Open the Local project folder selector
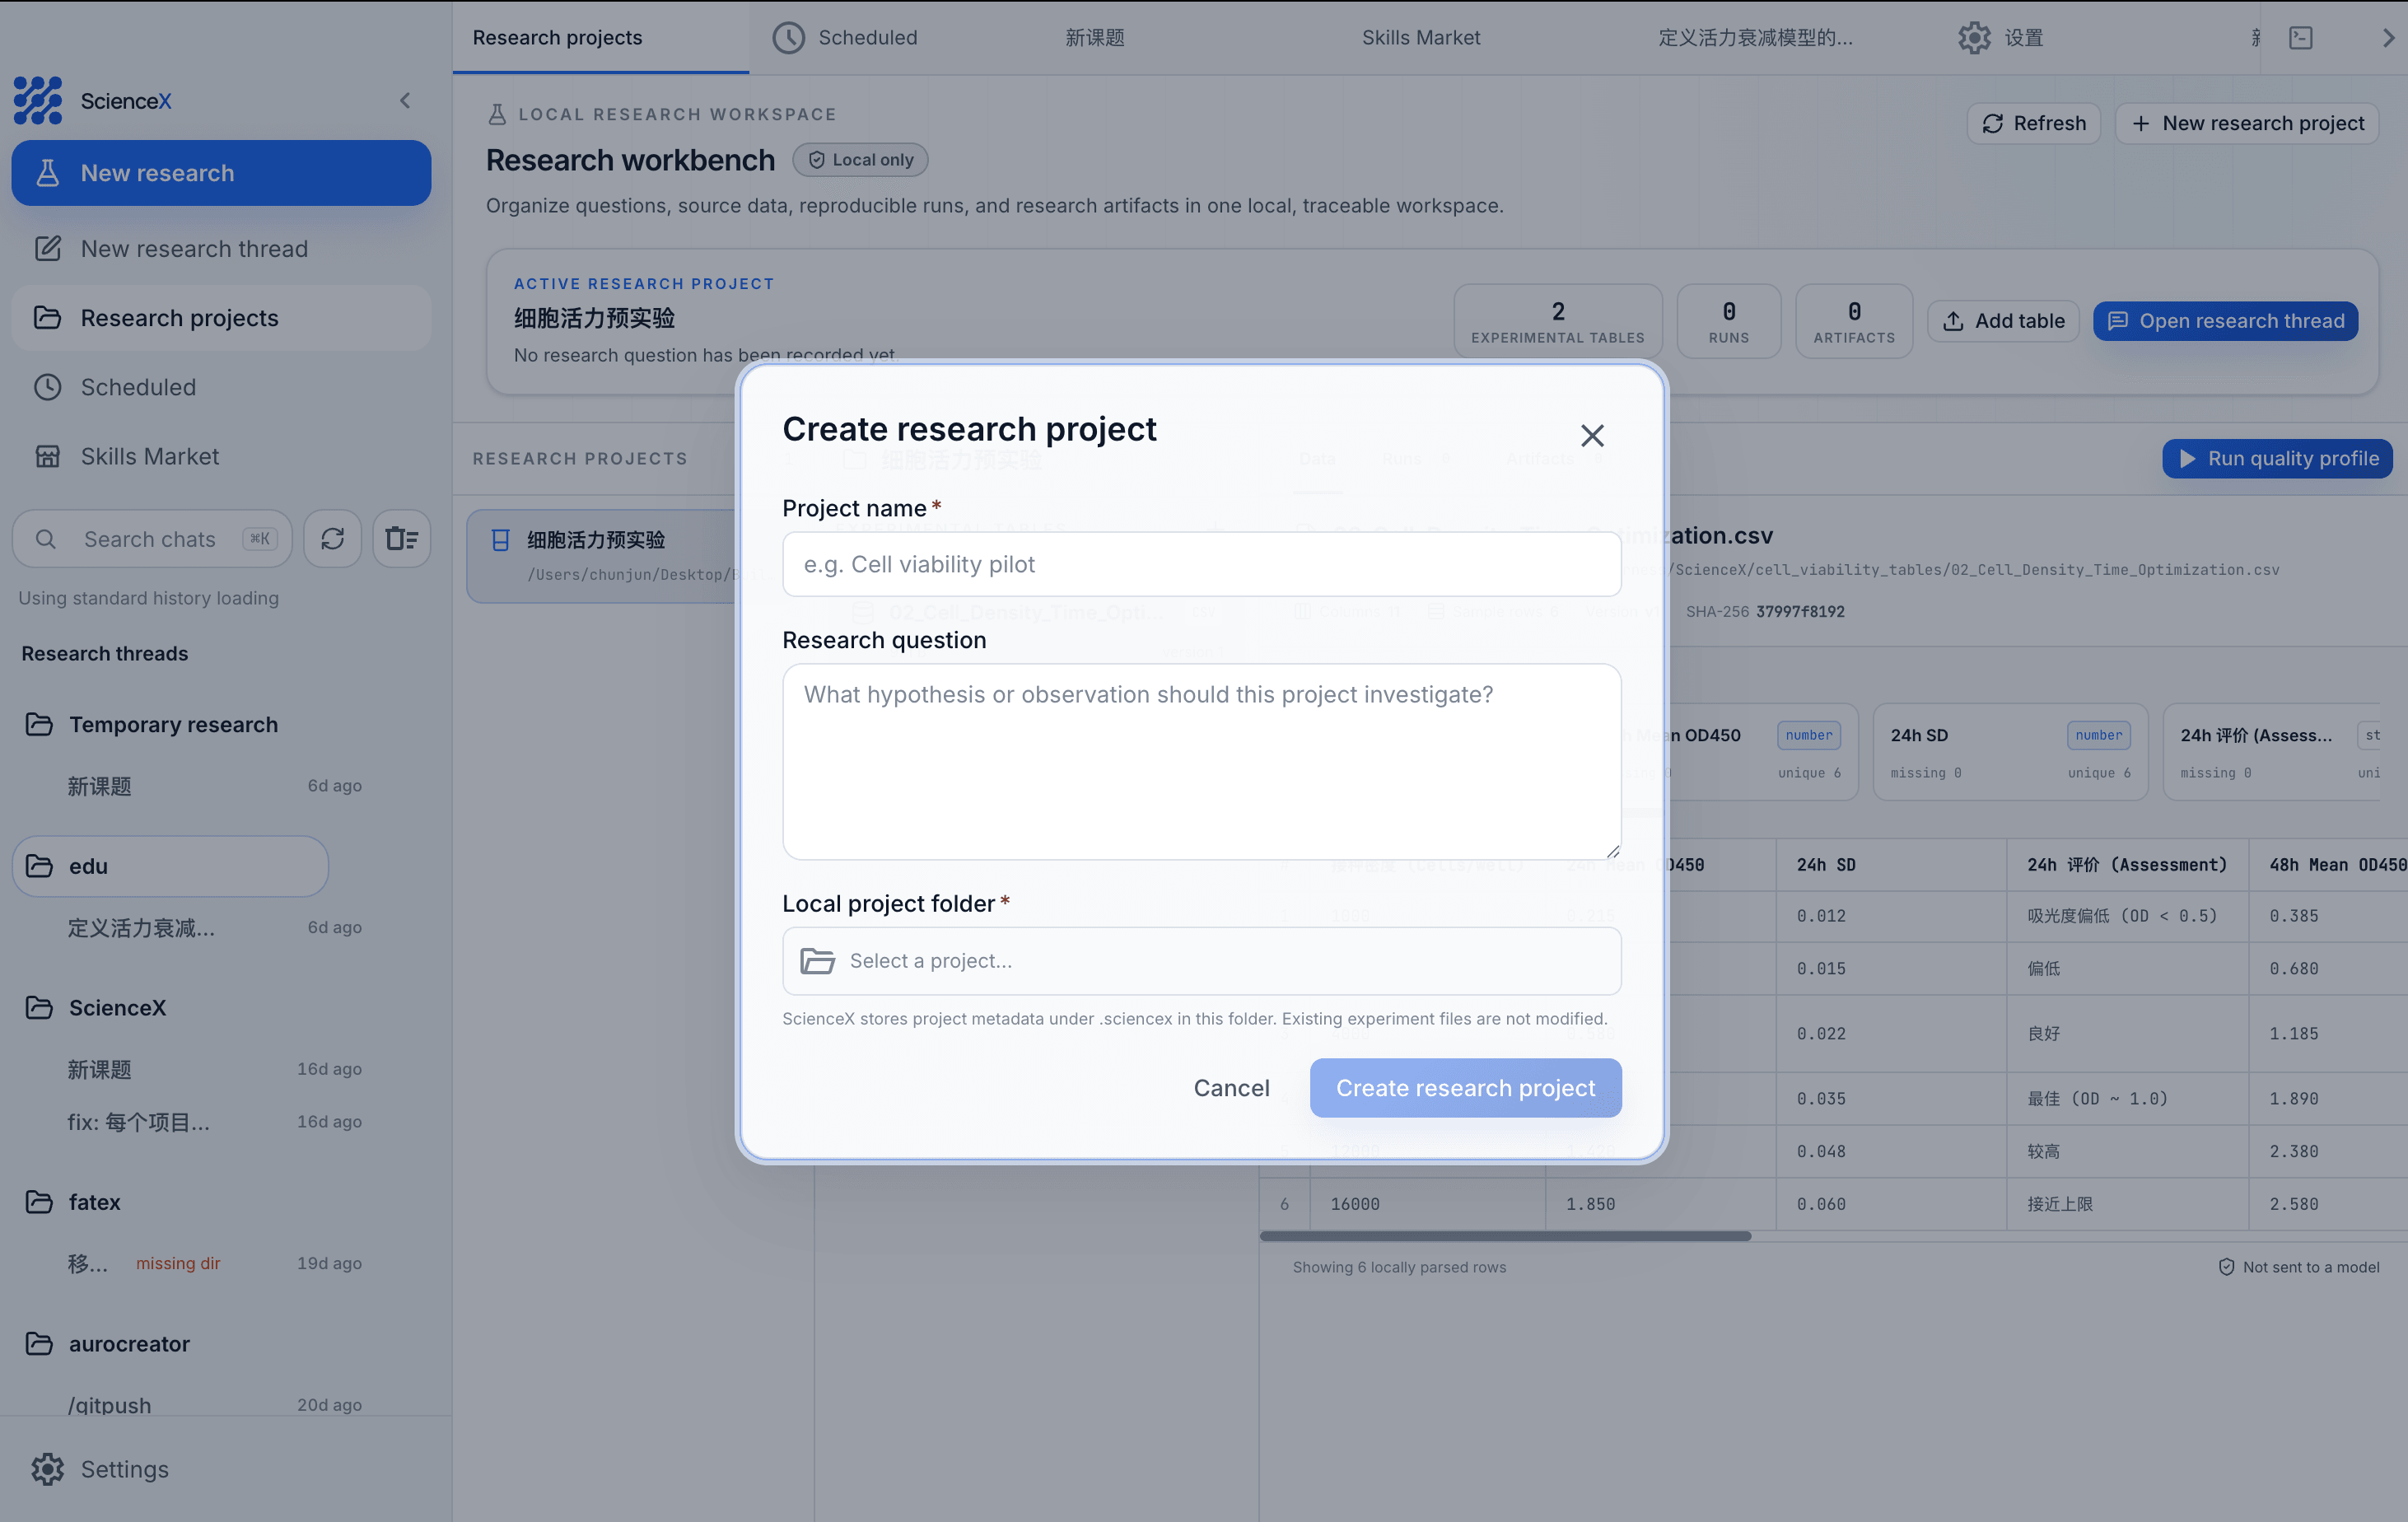 (1201, 961)
